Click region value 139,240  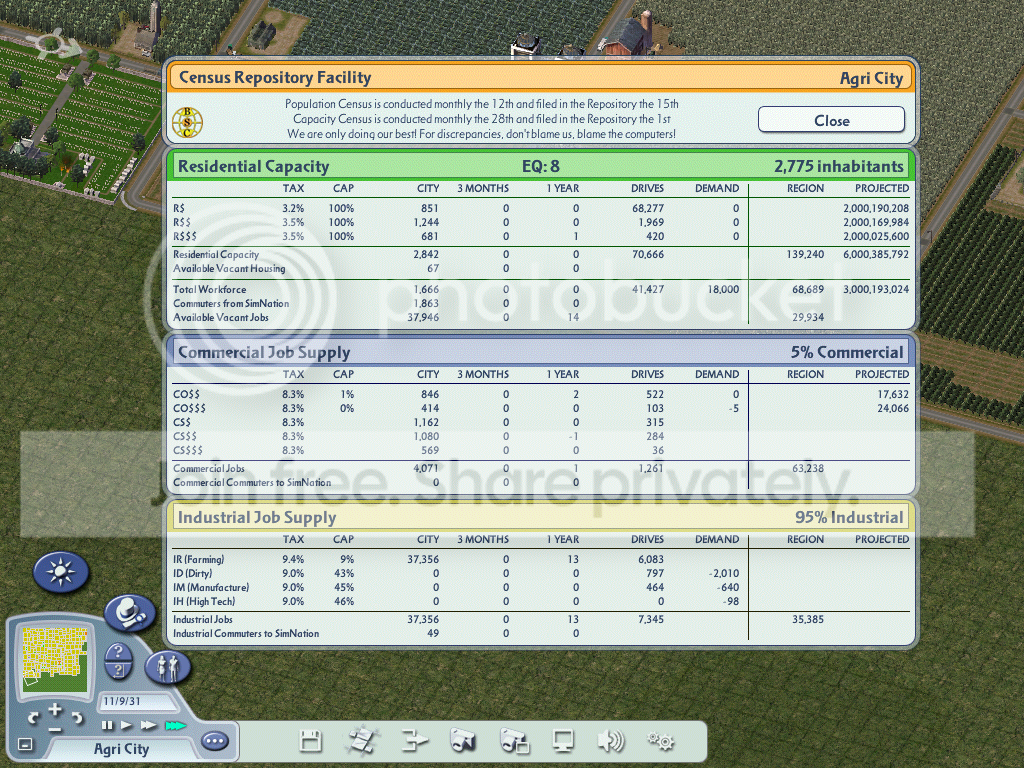point(805,255)
